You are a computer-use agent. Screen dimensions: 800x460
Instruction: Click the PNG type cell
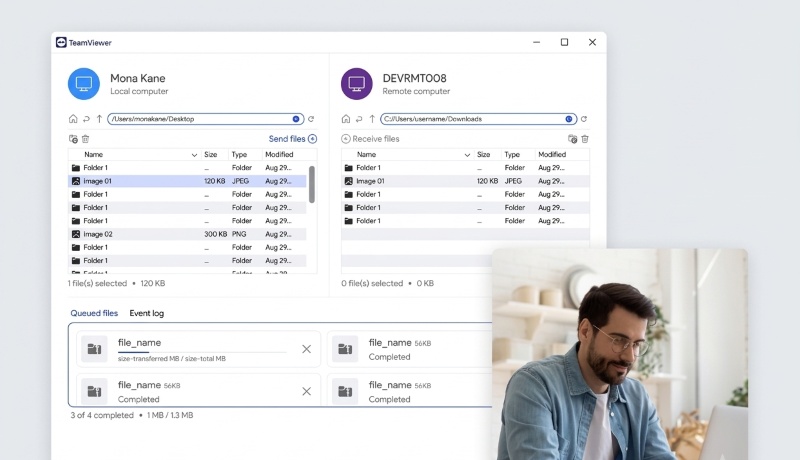pos(239,234)
